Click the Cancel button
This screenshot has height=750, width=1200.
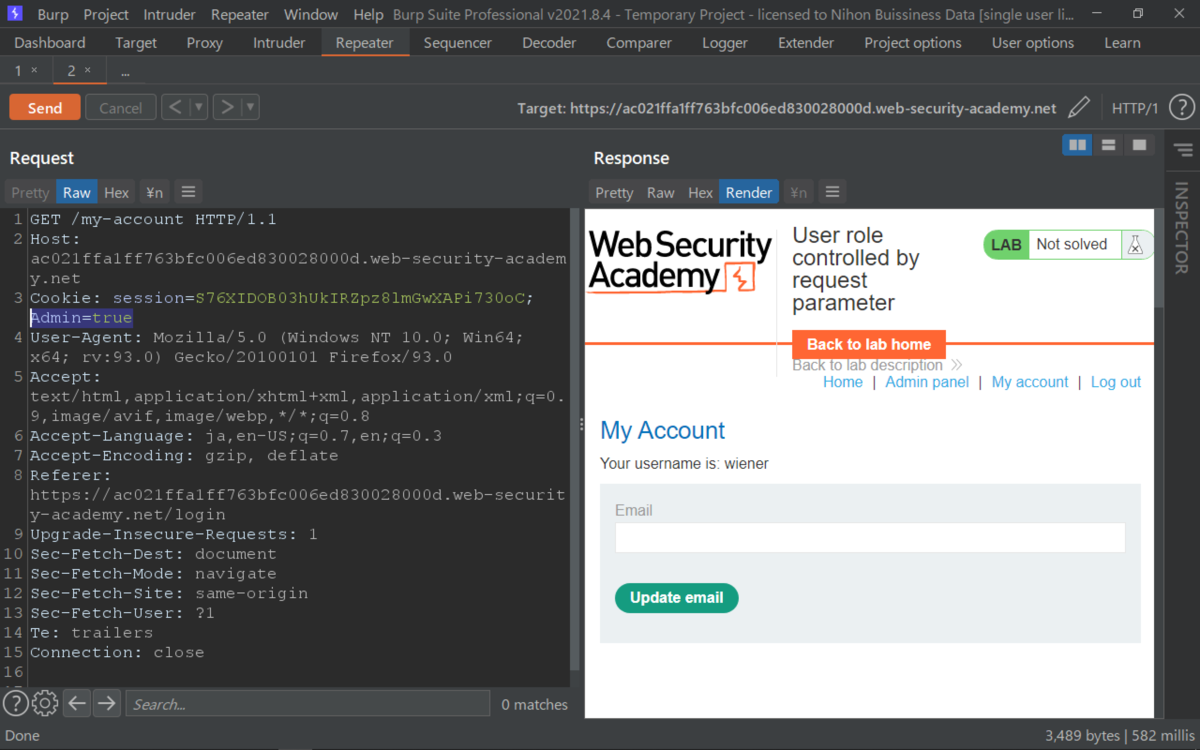tap(120, 107)
